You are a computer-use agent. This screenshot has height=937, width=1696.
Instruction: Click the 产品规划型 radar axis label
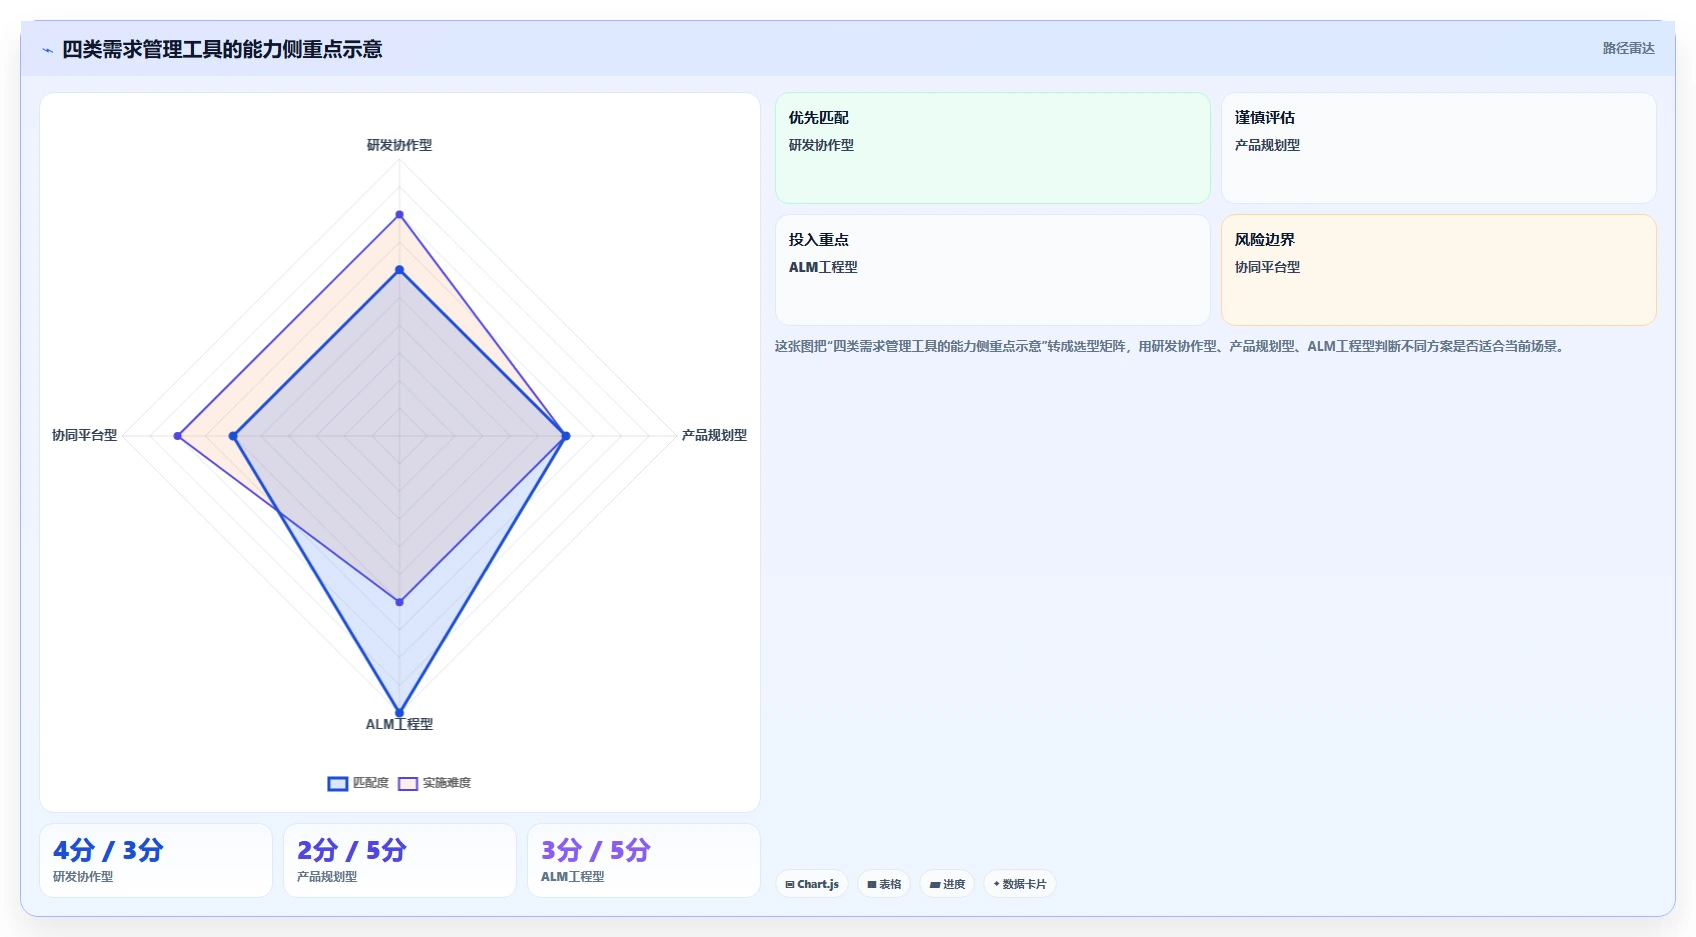point(714,435)
